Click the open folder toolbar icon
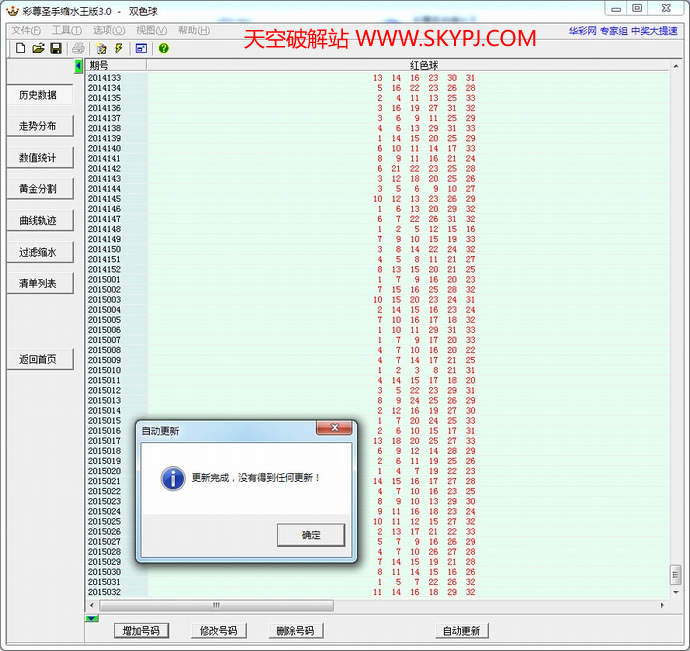The image size is (690, 651). click(38, 48)
